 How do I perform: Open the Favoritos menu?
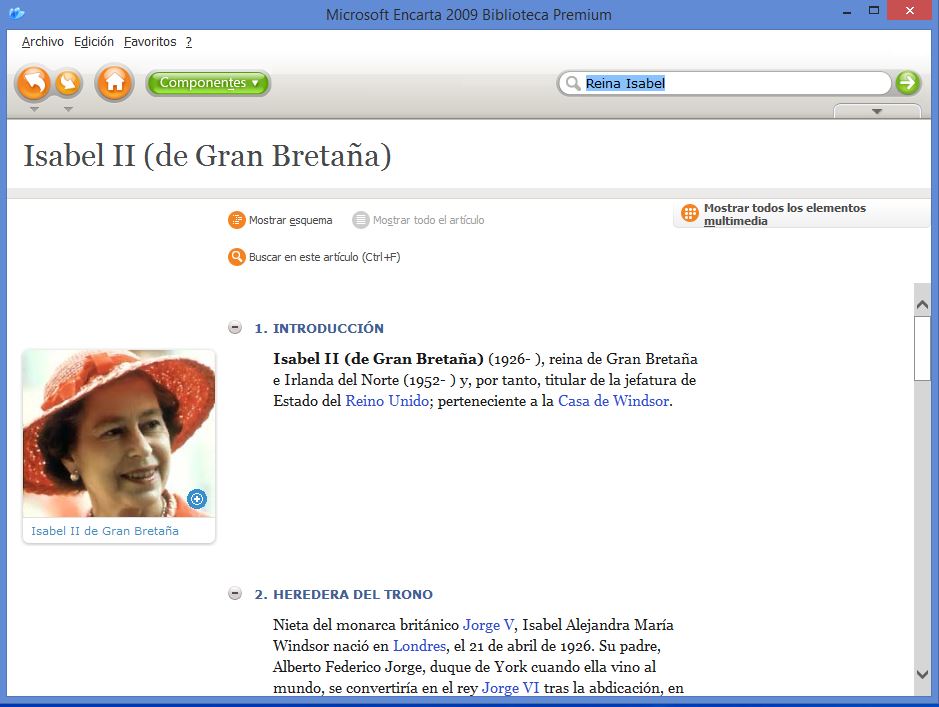(150, 42)
